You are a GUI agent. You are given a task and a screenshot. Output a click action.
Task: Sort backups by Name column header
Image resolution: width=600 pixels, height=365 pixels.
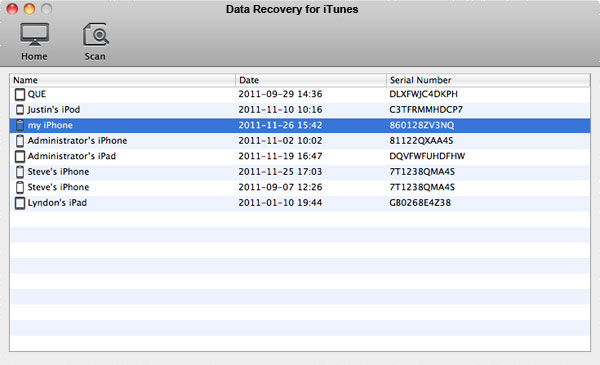(x=122, y=80)
